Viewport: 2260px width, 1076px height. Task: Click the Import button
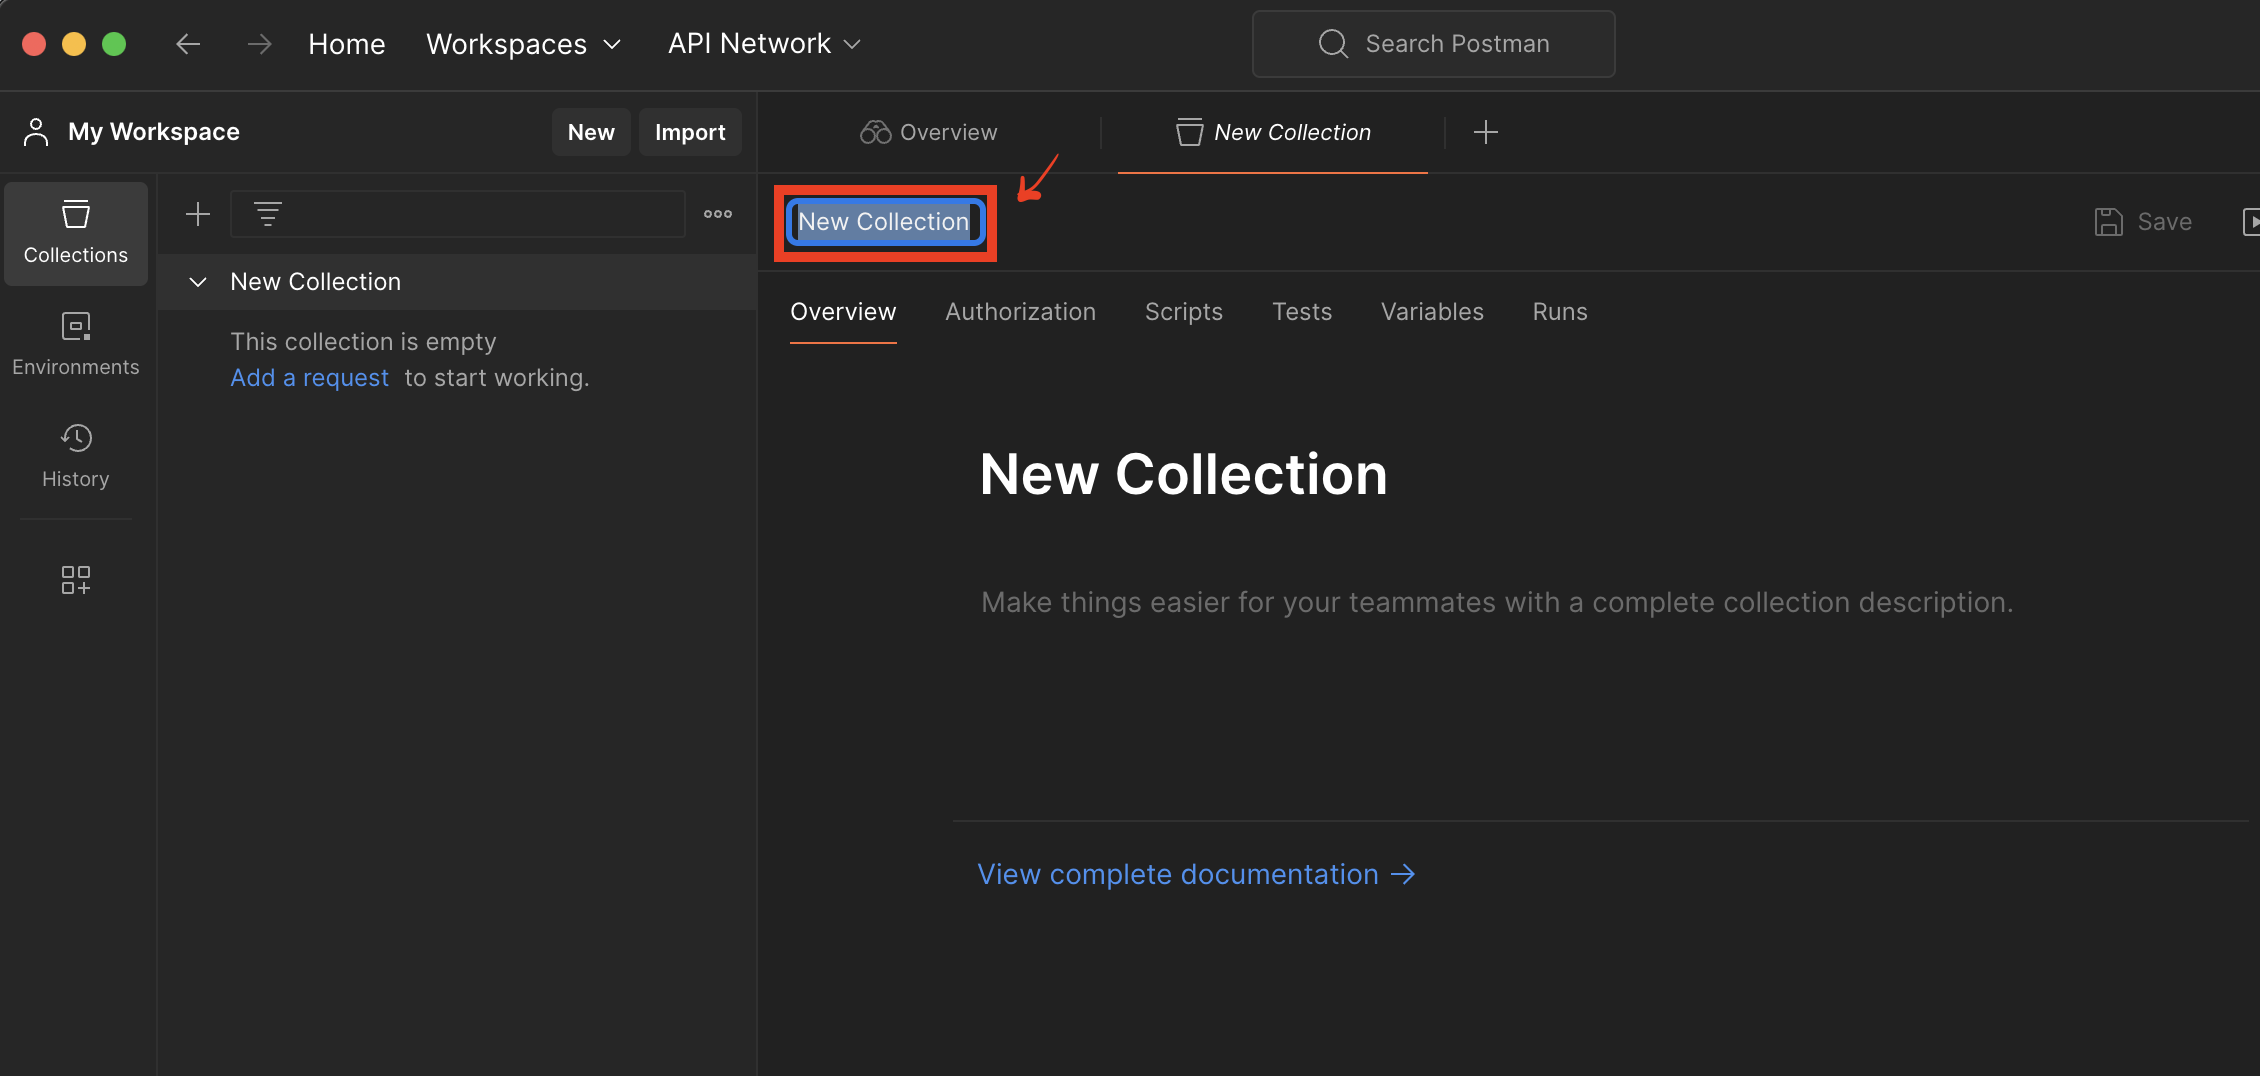pos(690,132)
